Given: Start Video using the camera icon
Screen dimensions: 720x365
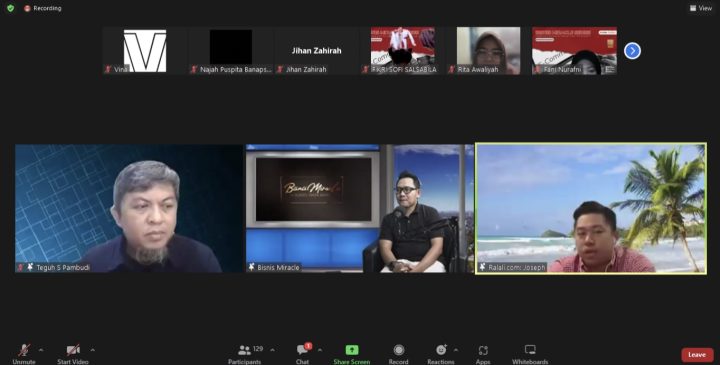Looking at the screenshot, I should click(x=73, y=350).
